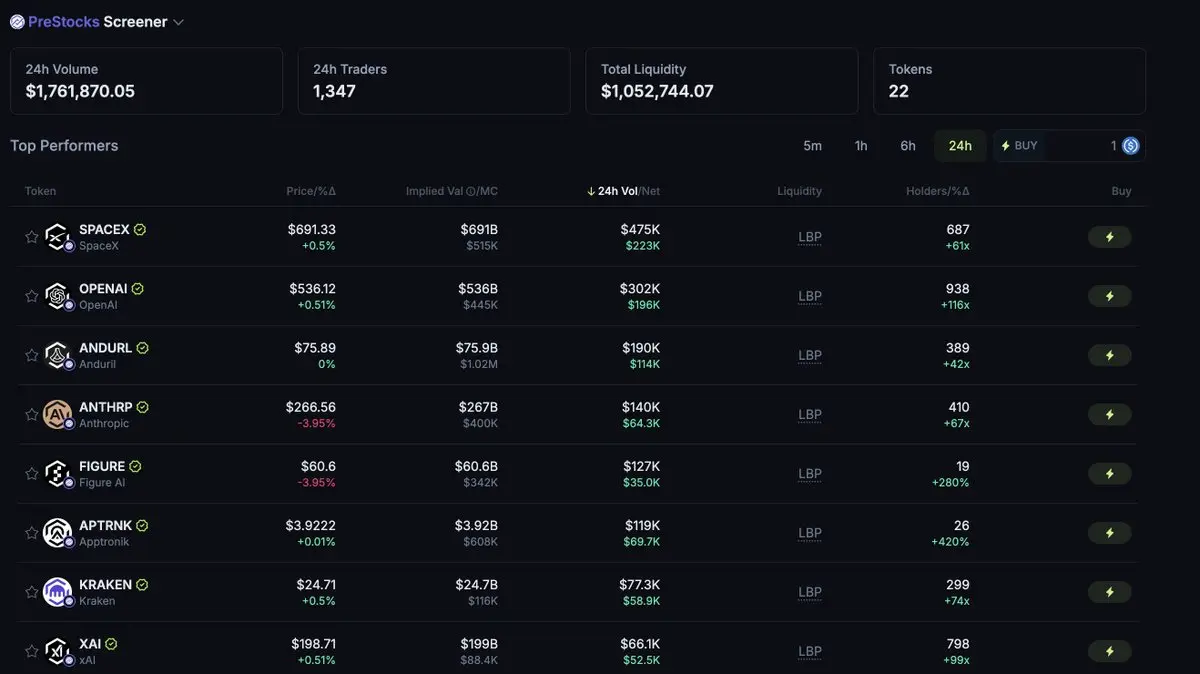1200x674 pixels.
Task: Quick buy OPENAI with lightning button
Action: tap(1109, 296)
